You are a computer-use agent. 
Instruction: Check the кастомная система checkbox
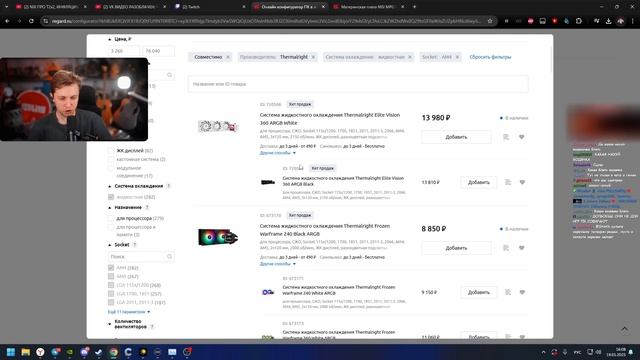click(111, 159)
